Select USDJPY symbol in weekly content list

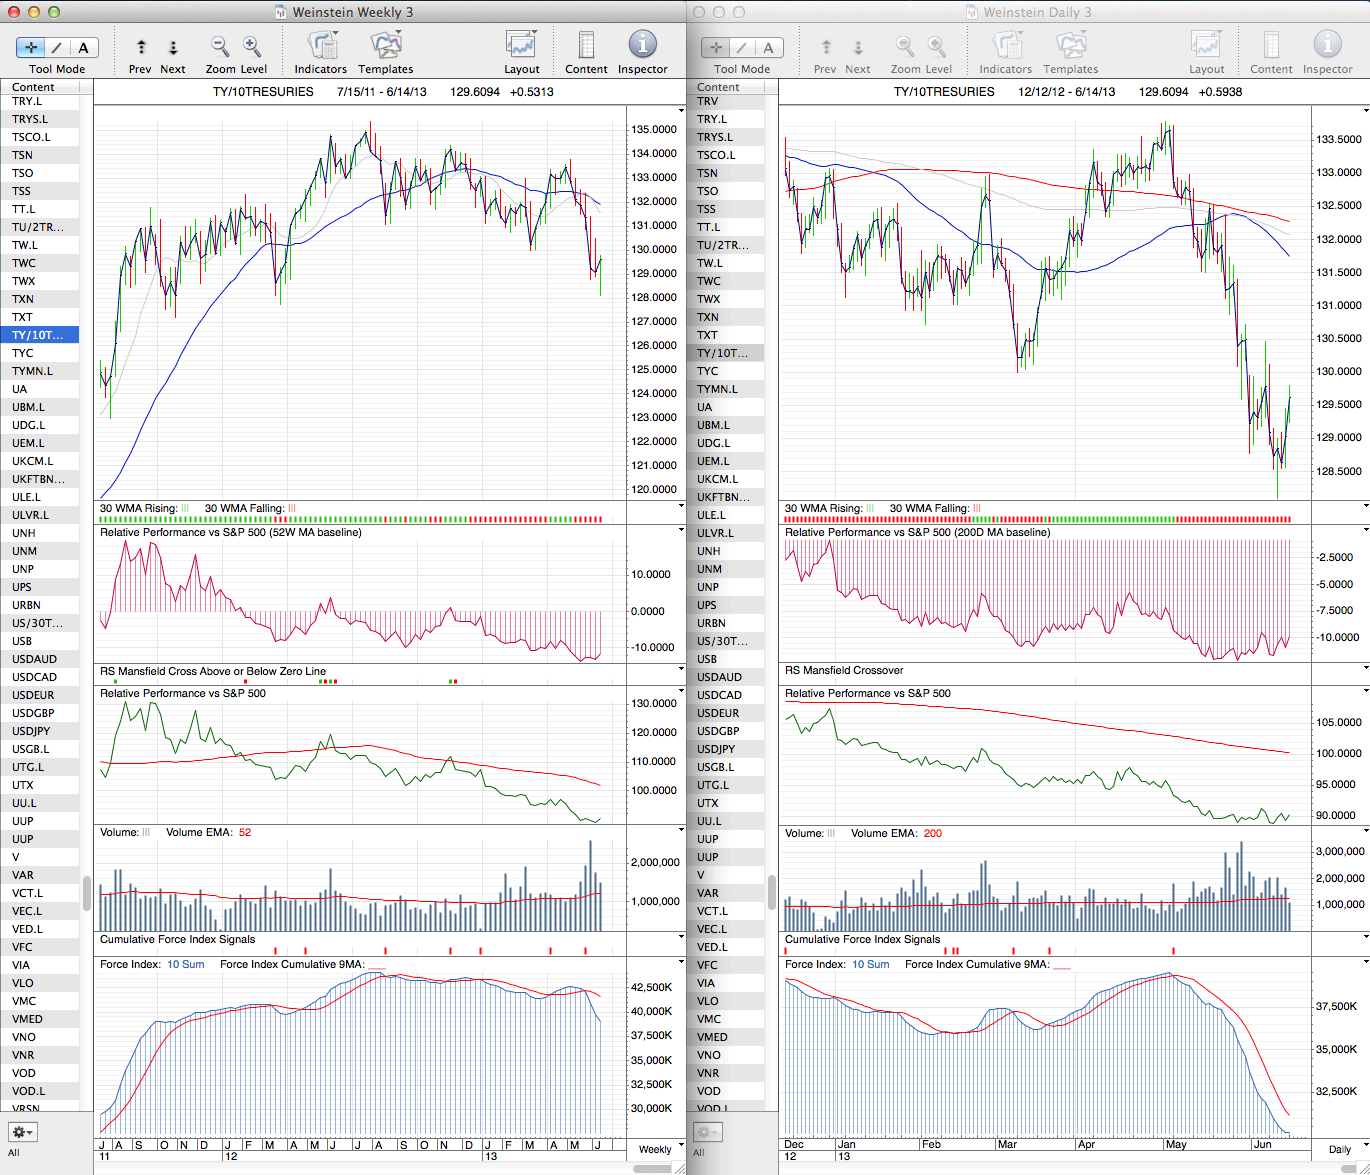[x=34, y=731]
